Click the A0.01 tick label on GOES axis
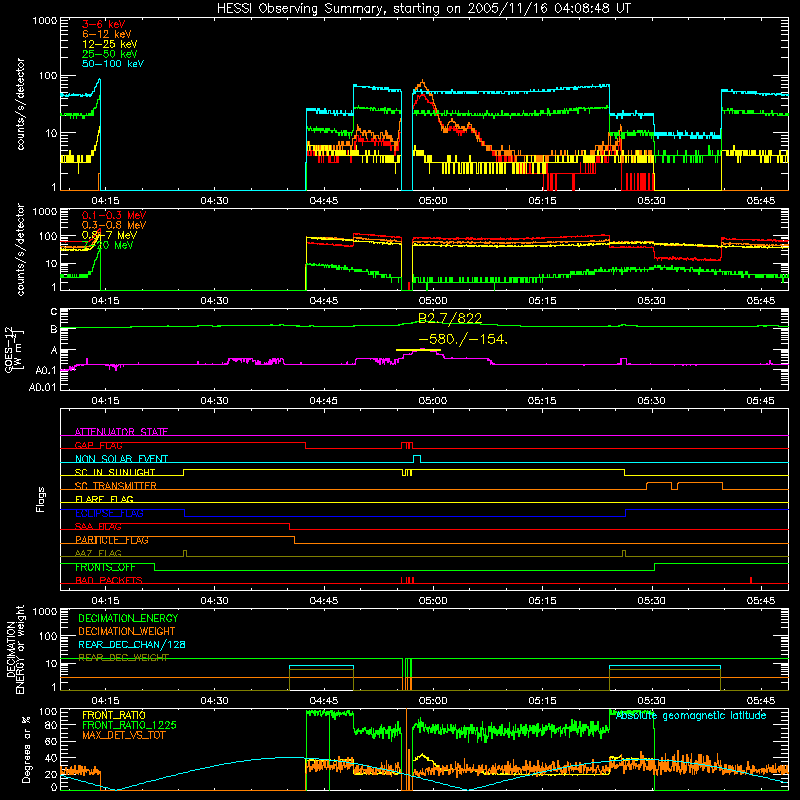This screenshot has height=800, width=800. tap(42, 387)
